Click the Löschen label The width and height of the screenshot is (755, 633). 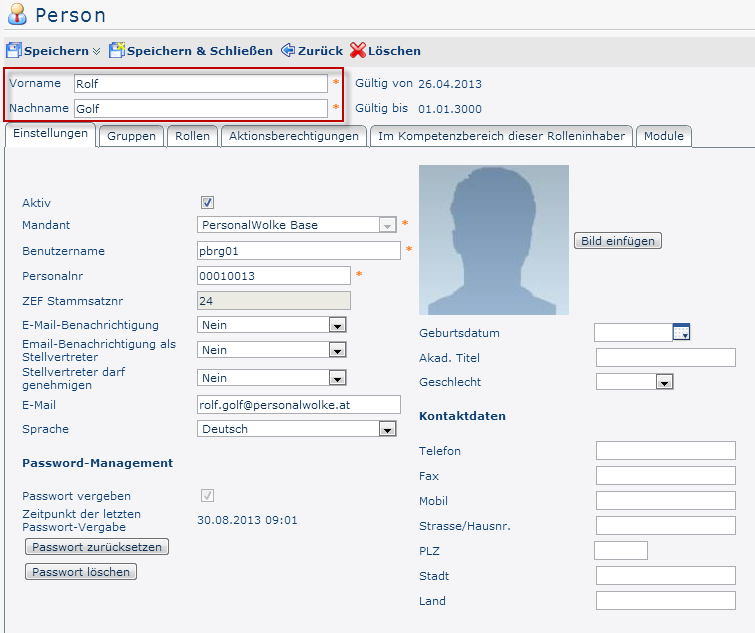[x=394, y=51]
